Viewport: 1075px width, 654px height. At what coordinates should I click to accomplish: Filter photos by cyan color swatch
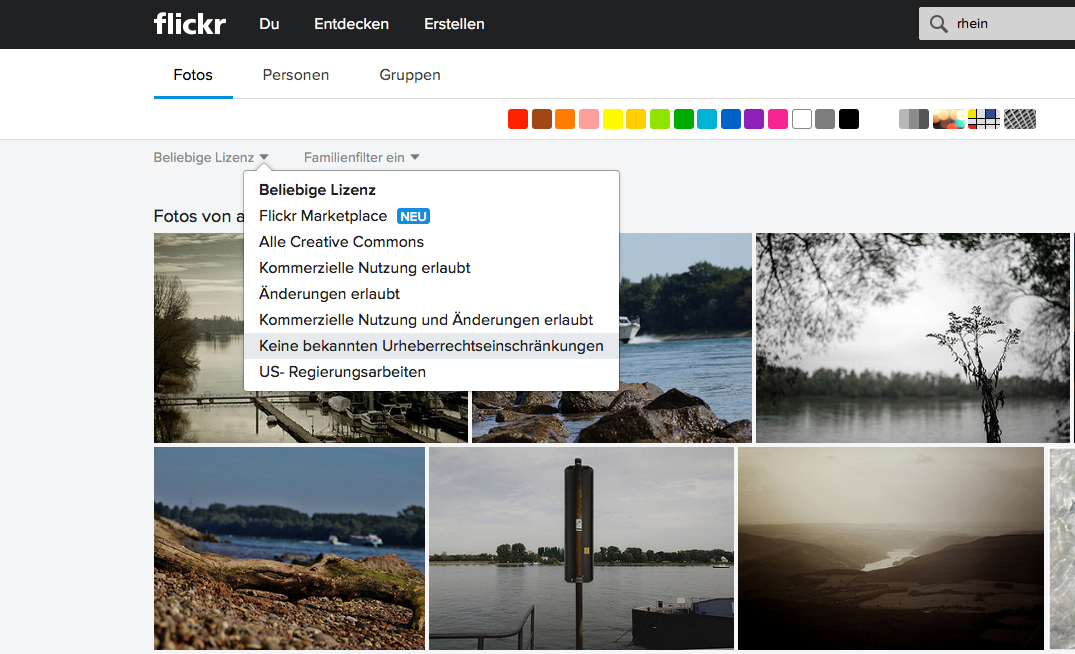[707, 119]
